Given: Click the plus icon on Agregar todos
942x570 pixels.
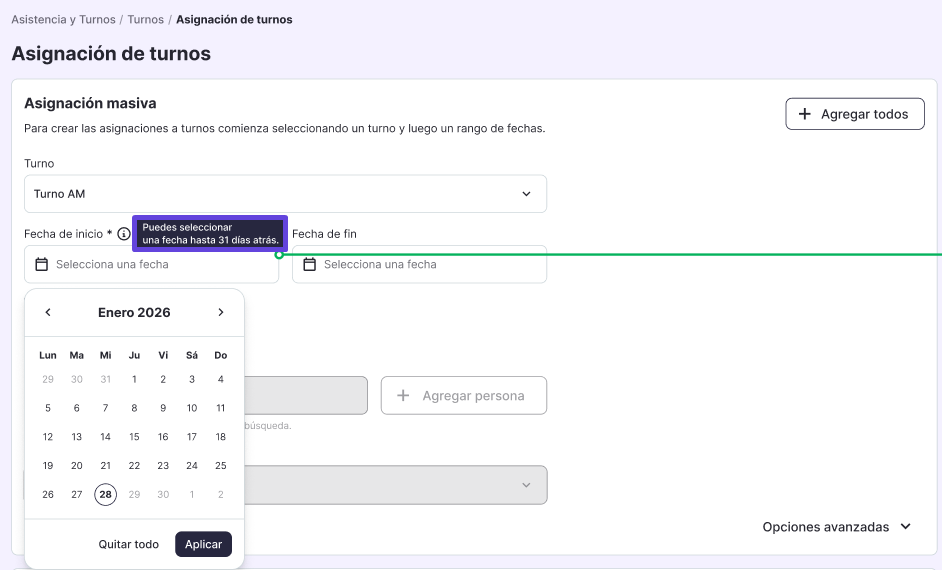Looking at the screenshot, I should coord(804,114).
